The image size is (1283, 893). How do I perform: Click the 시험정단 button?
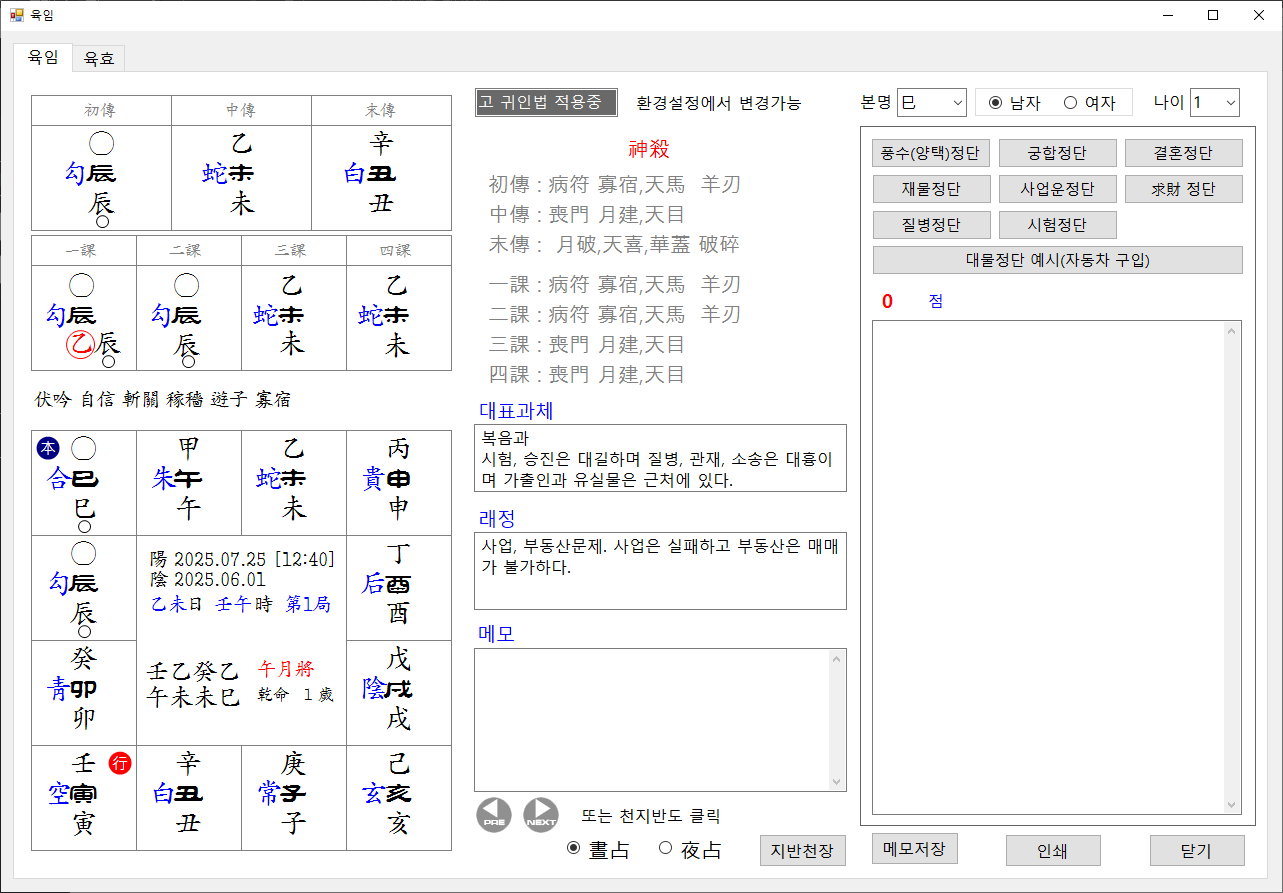[x=1057, y=224]
